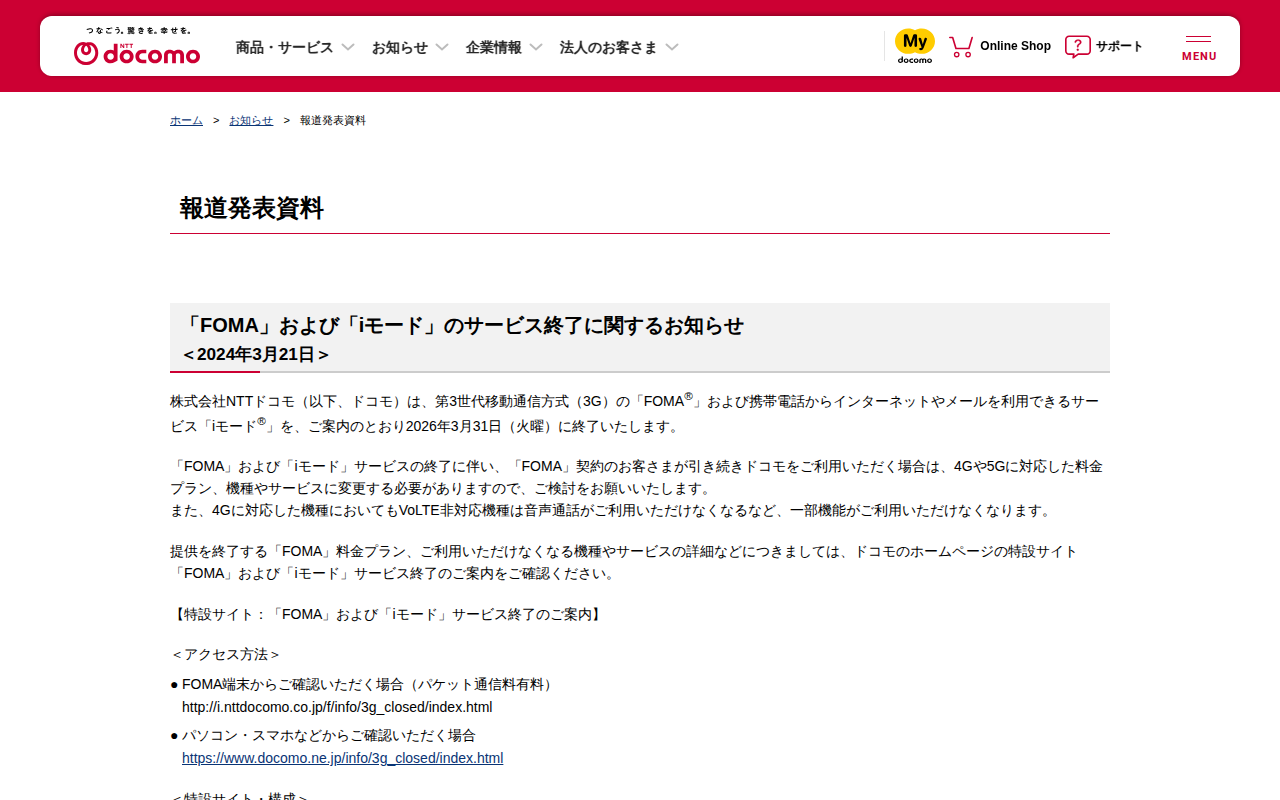
Task: Expand the 商品・サービス chevron
Action: 348,47
